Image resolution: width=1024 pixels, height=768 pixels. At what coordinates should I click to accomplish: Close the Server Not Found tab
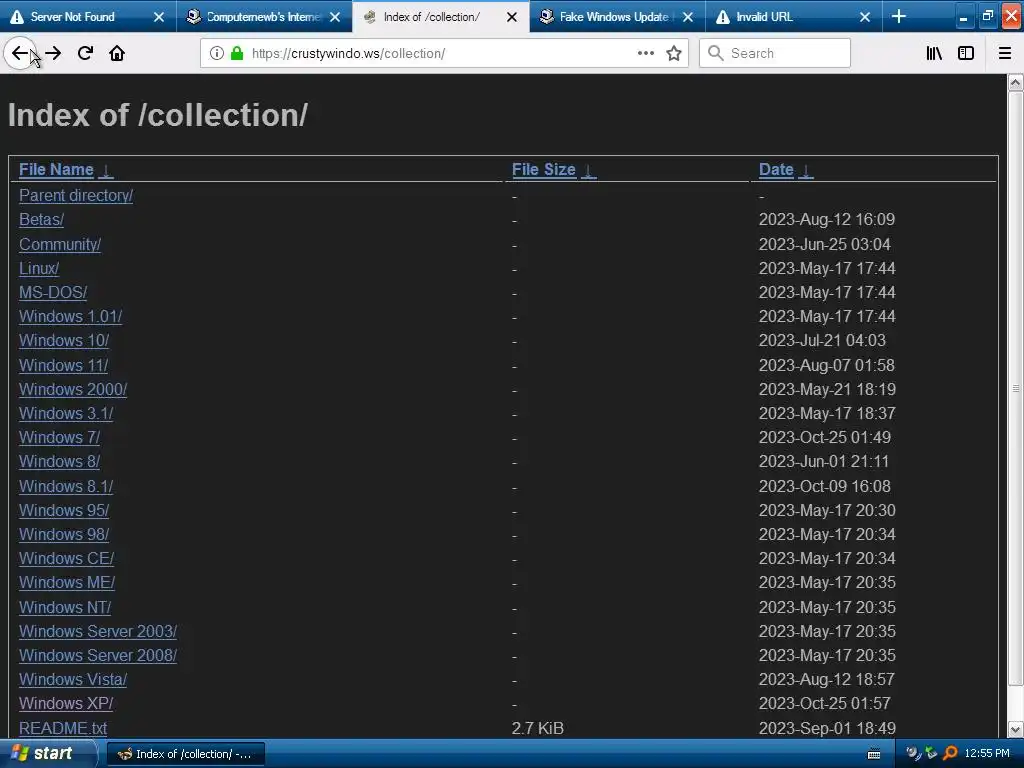coord(159,17)
